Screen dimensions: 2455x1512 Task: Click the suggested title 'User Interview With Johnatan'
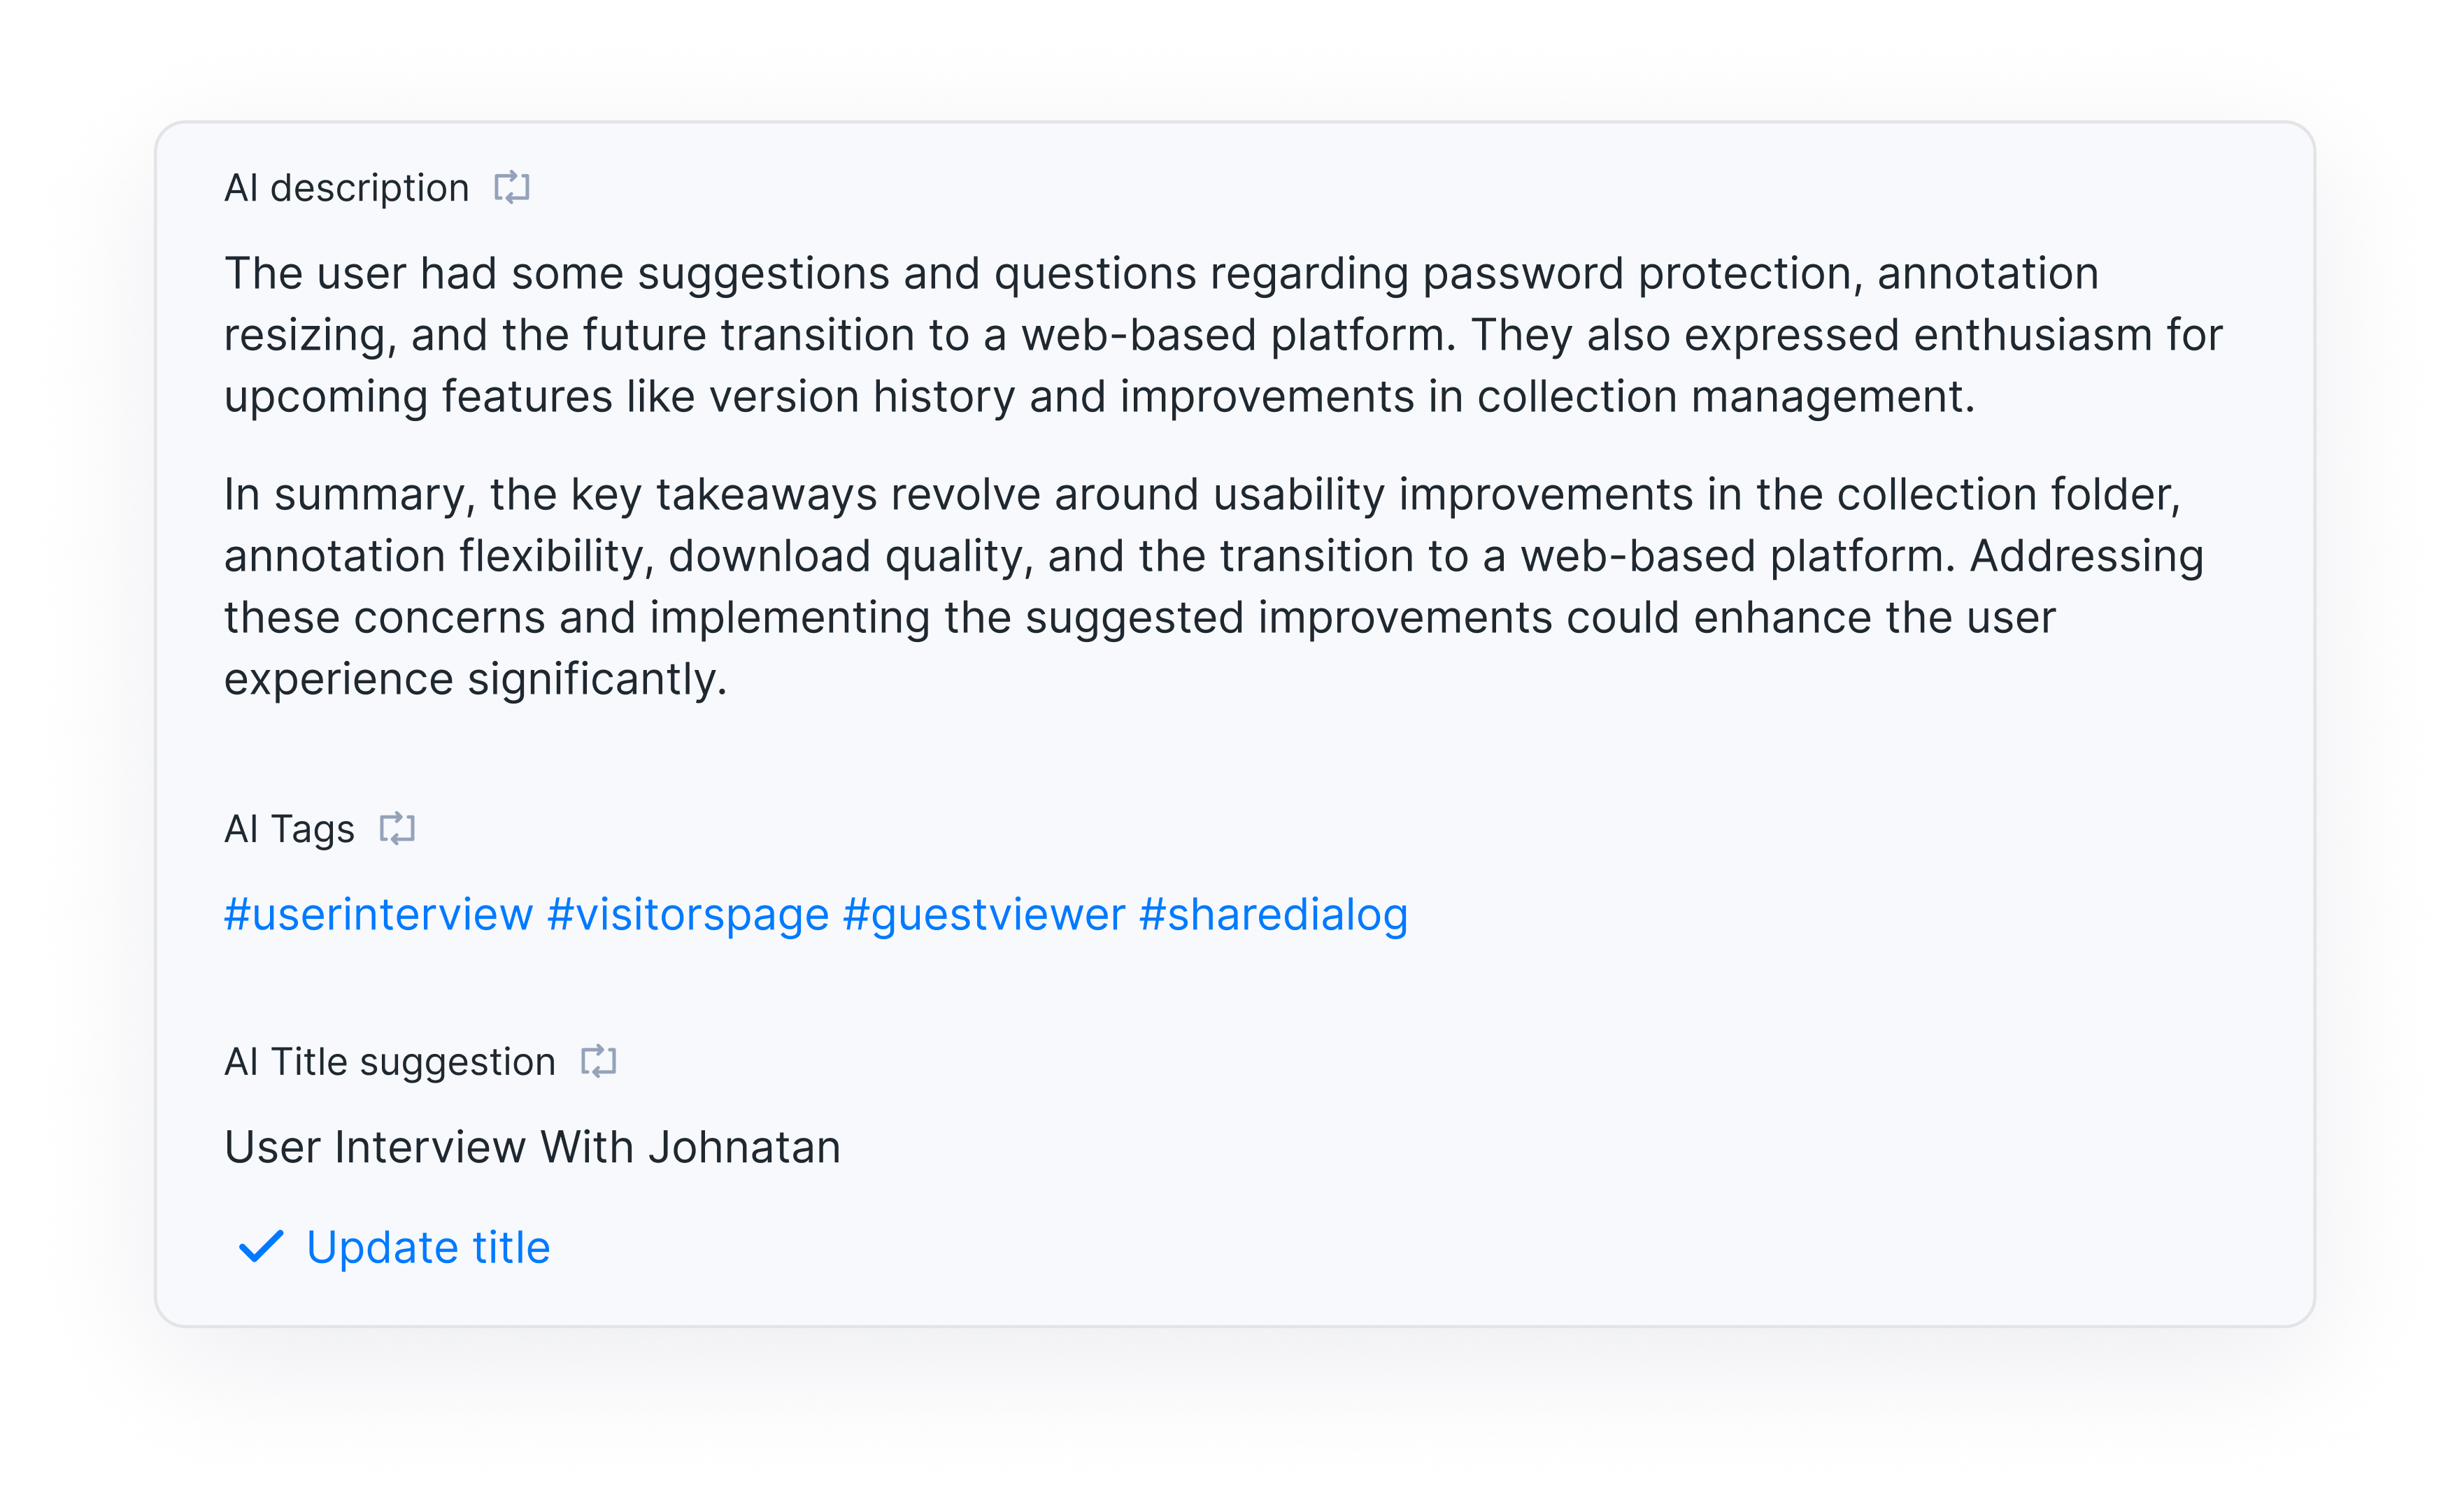[532, 1147]
